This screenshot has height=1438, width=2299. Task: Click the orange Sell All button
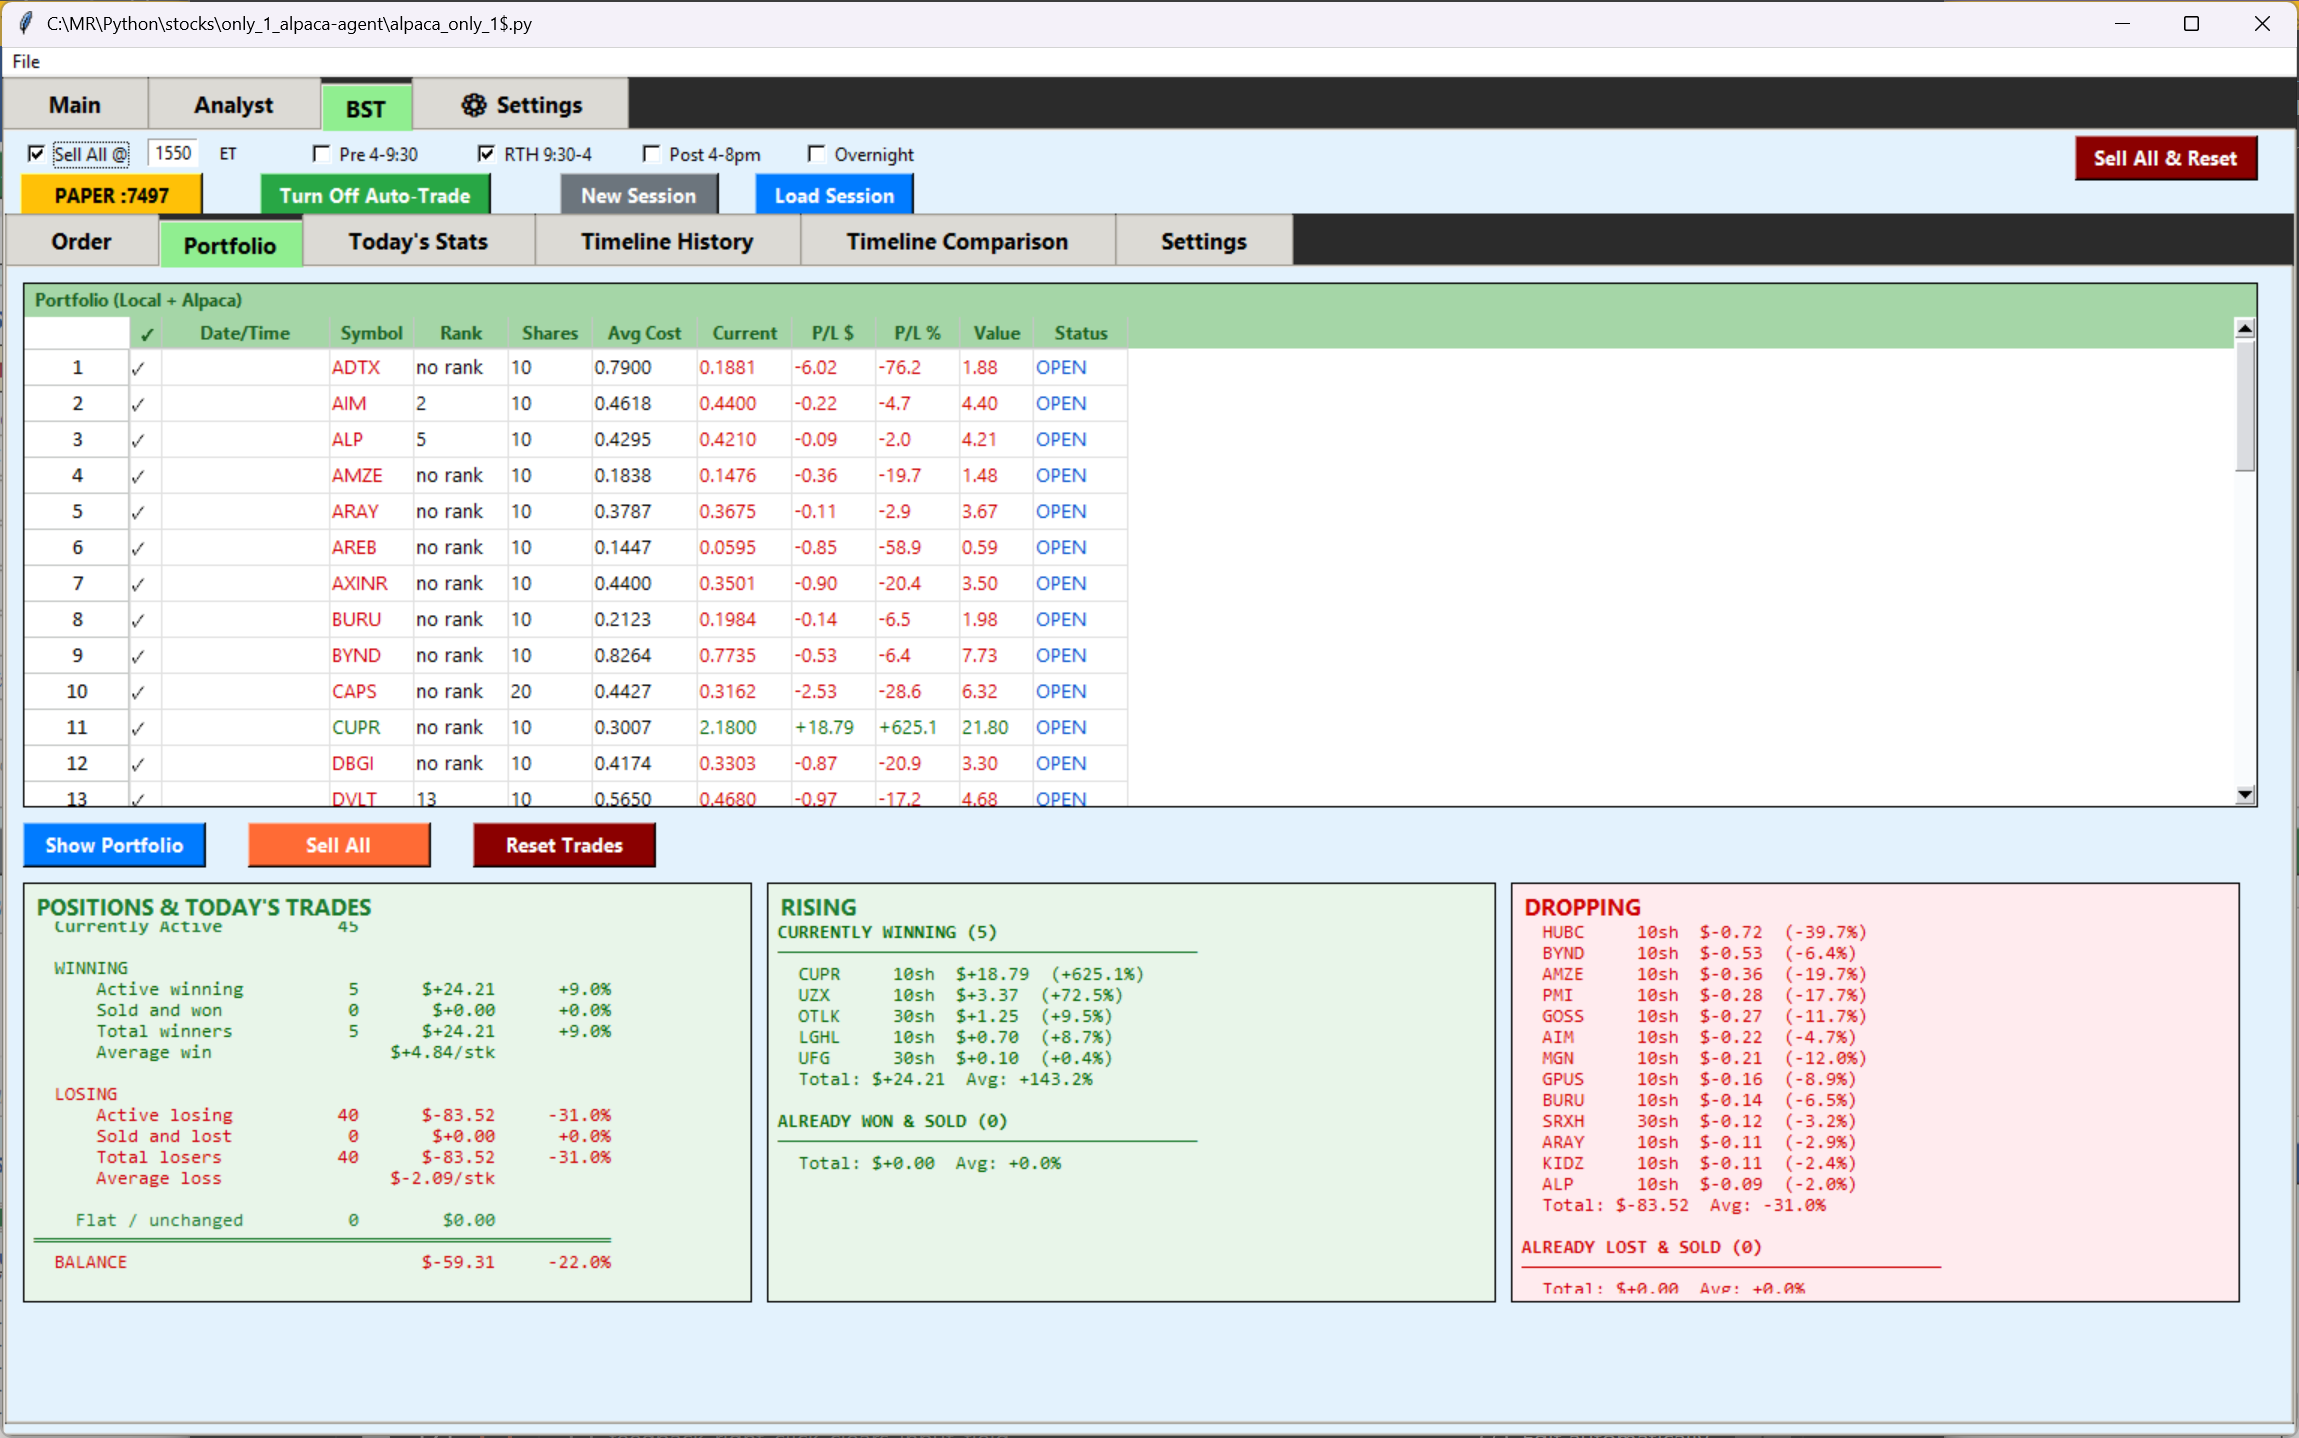pyautogui.click(x=339, y=845)
